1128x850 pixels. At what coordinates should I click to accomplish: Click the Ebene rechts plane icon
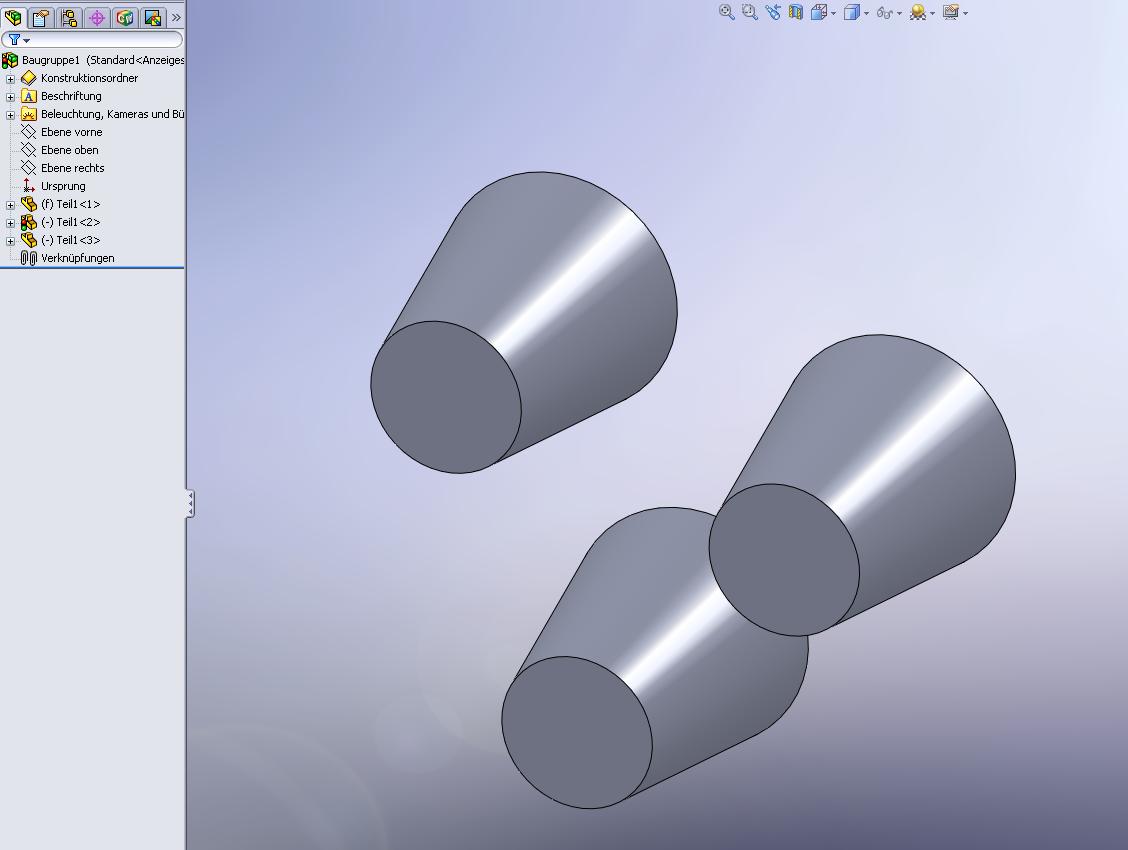pyautogui.click(x=29, y=168)
